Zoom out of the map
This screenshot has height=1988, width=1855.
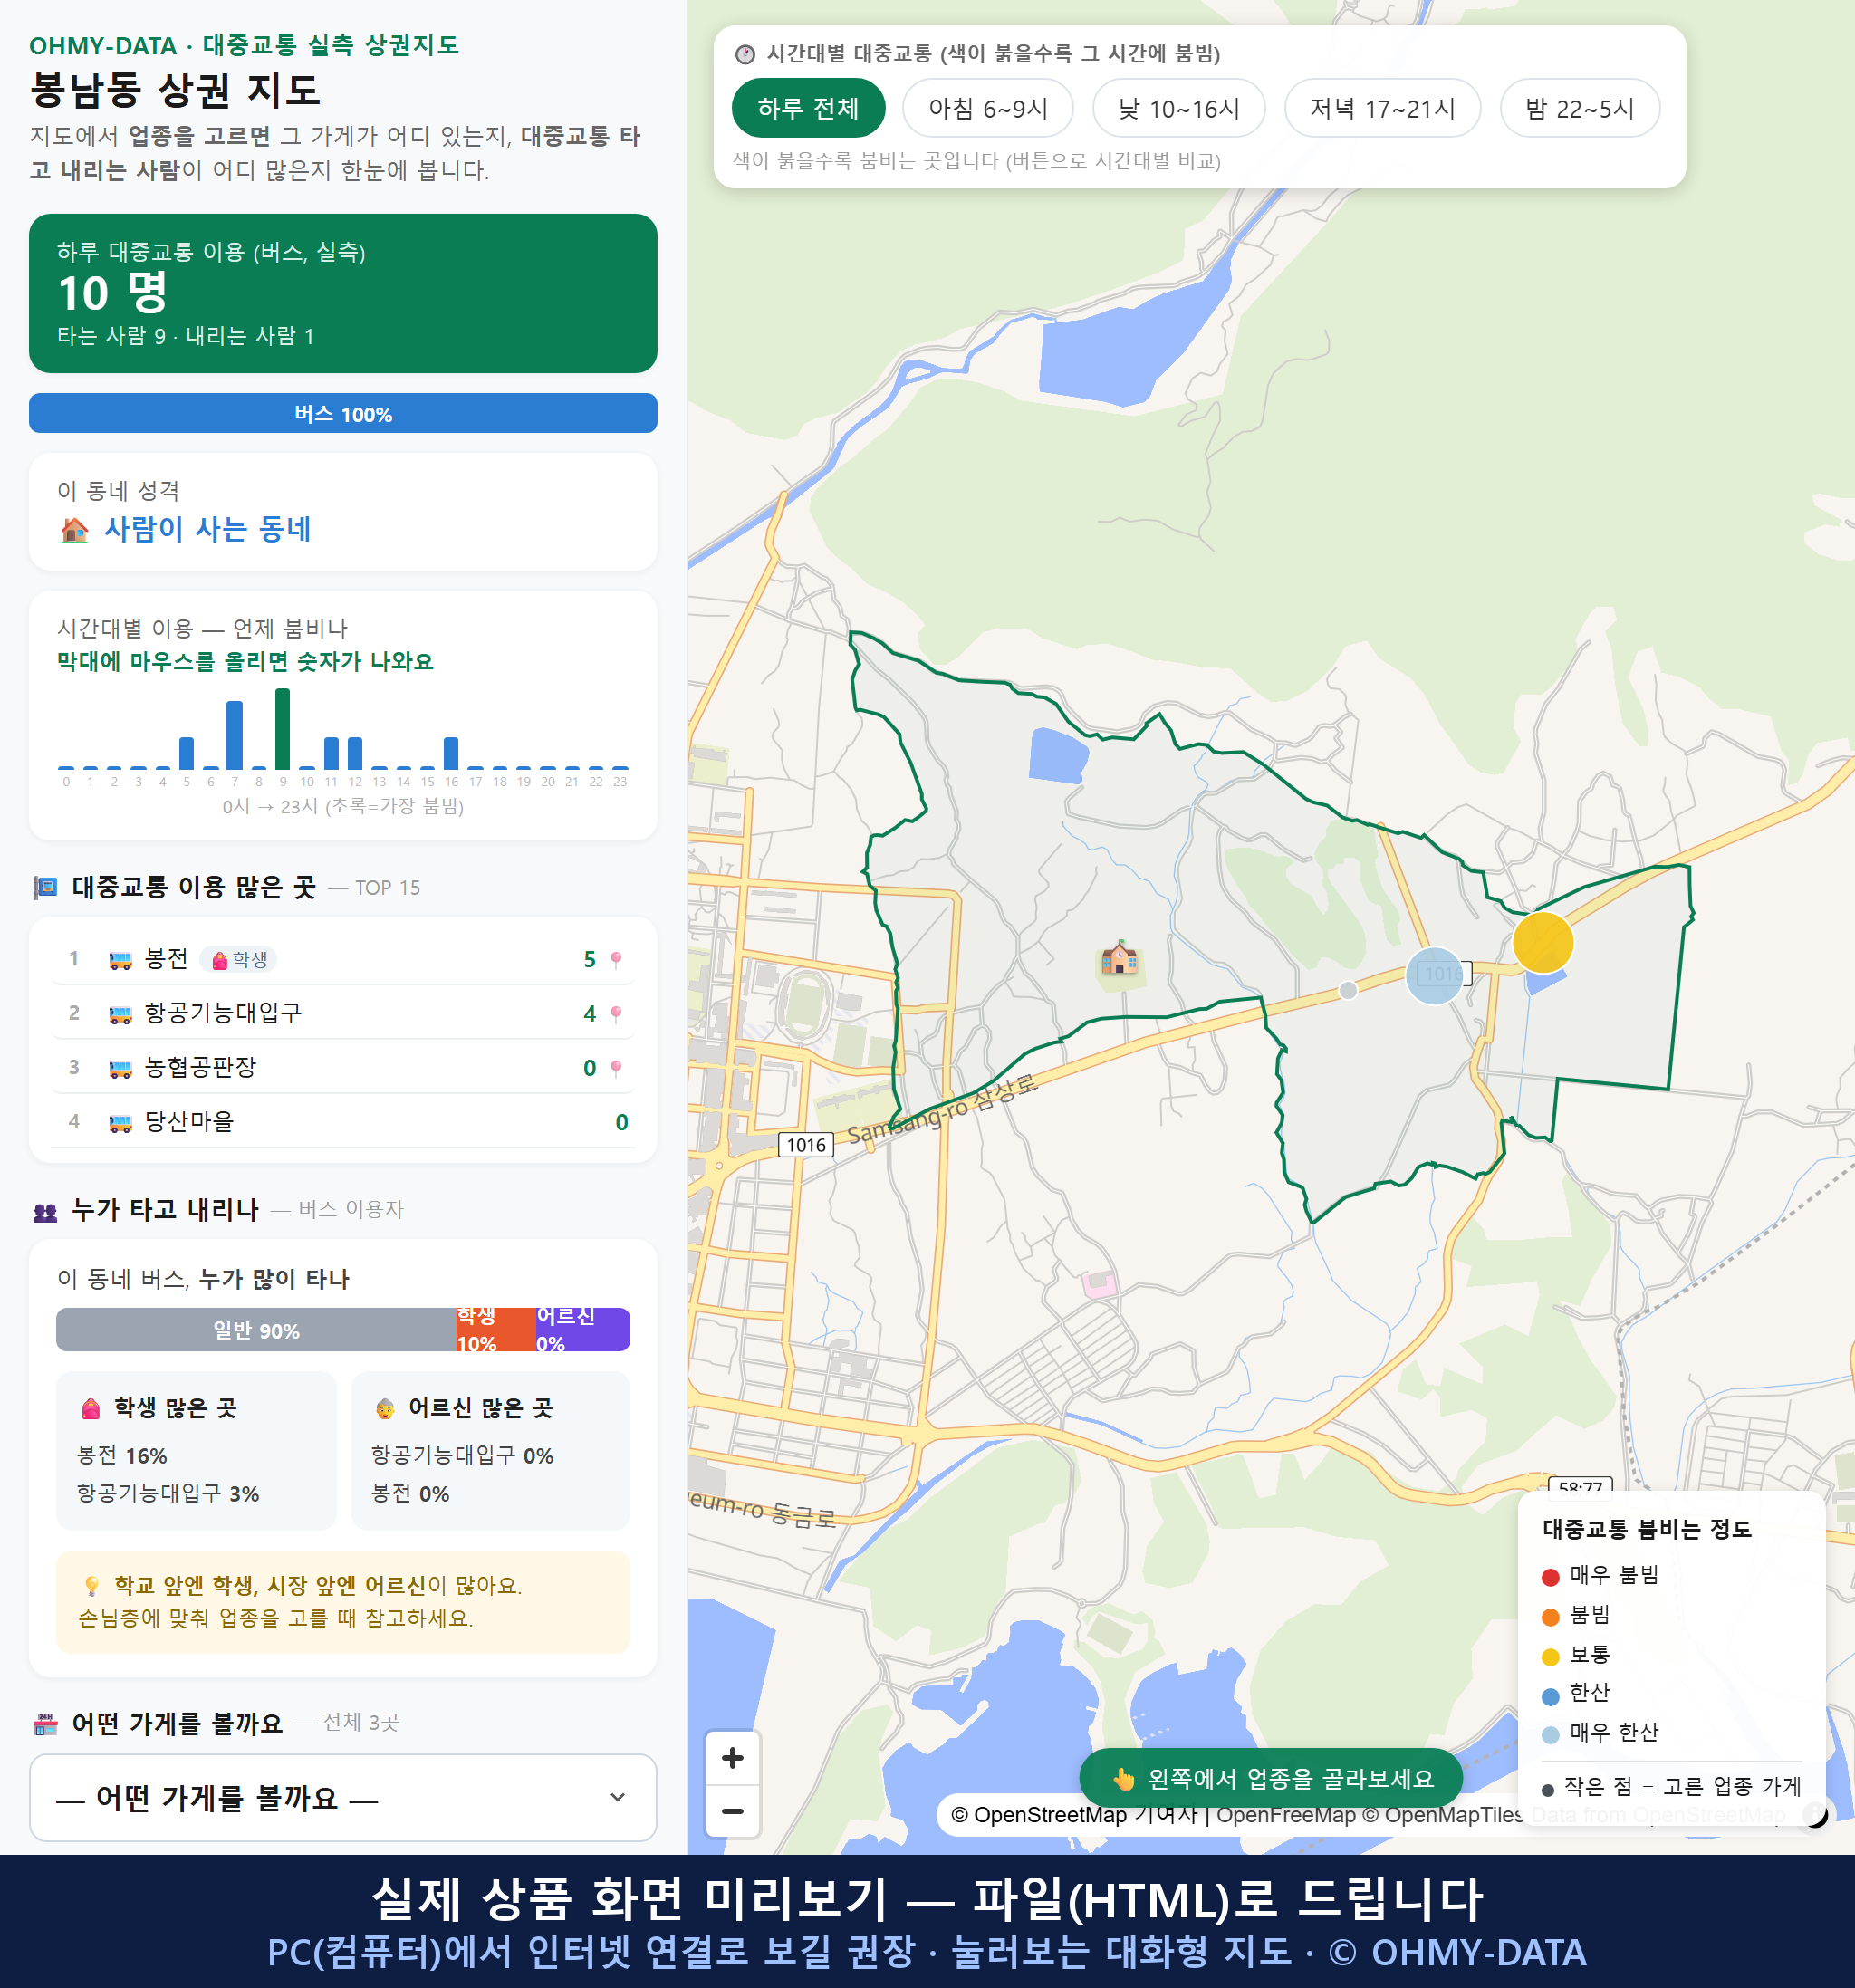click(x=733, y=1811)
